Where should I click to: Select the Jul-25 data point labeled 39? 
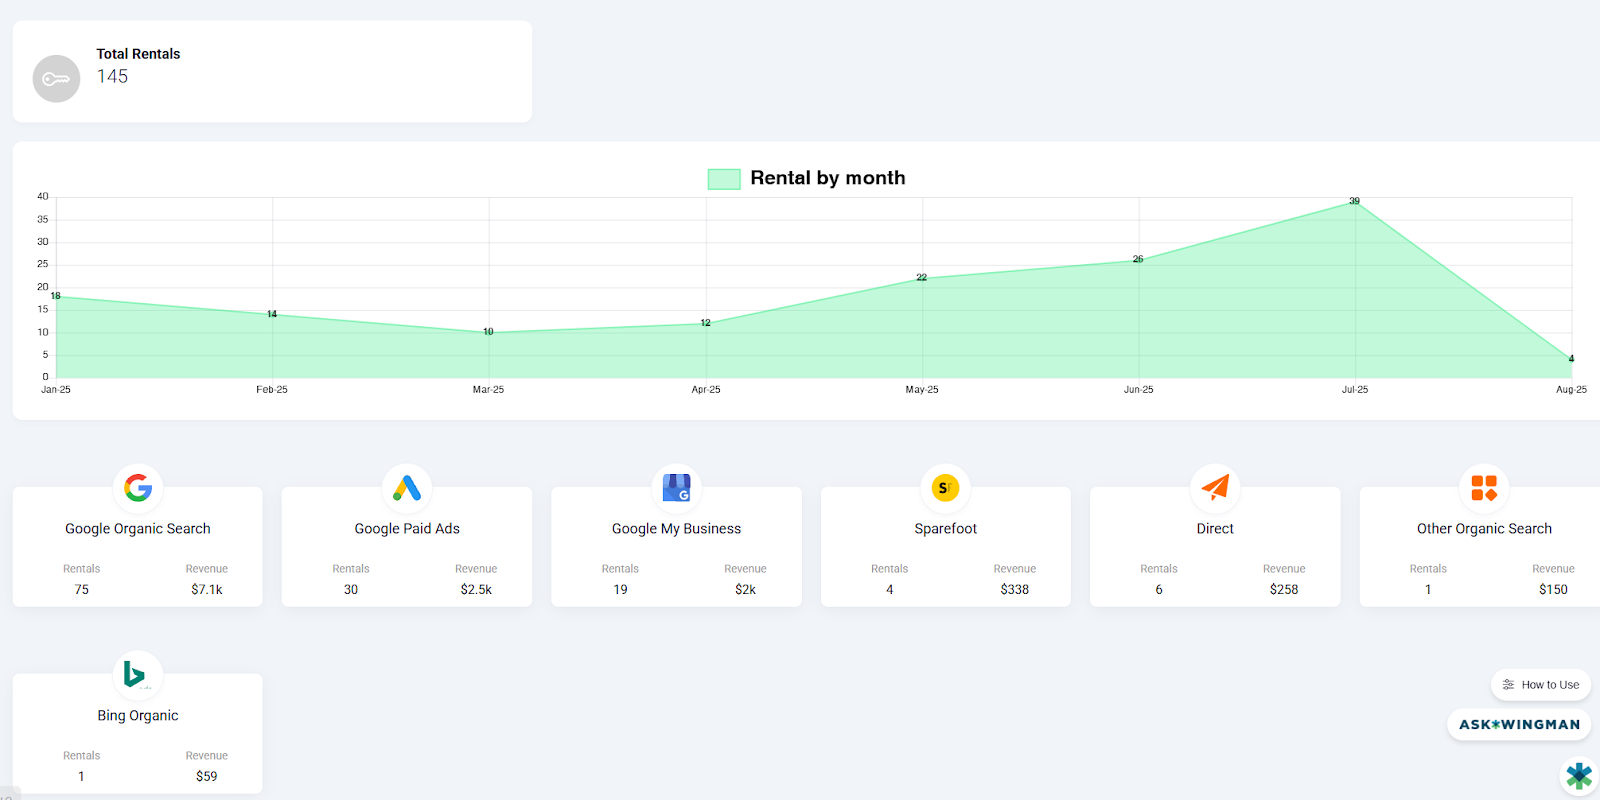(x=1355, y=202)
